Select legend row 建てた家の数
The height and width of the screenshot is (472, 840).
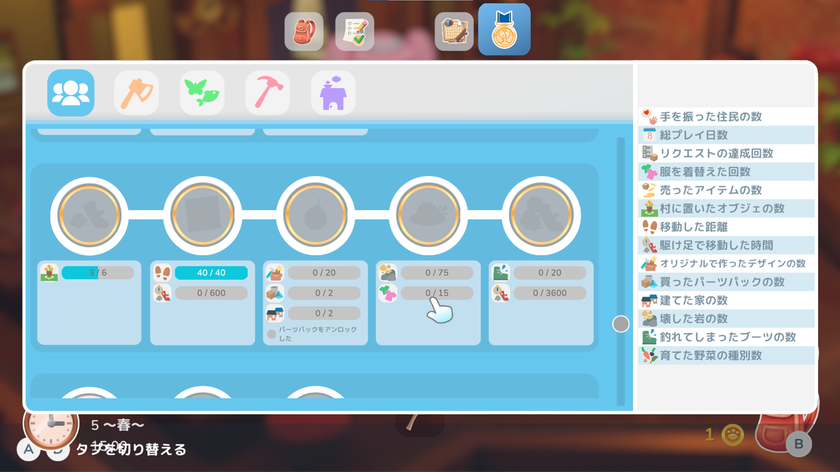[726, 300]
